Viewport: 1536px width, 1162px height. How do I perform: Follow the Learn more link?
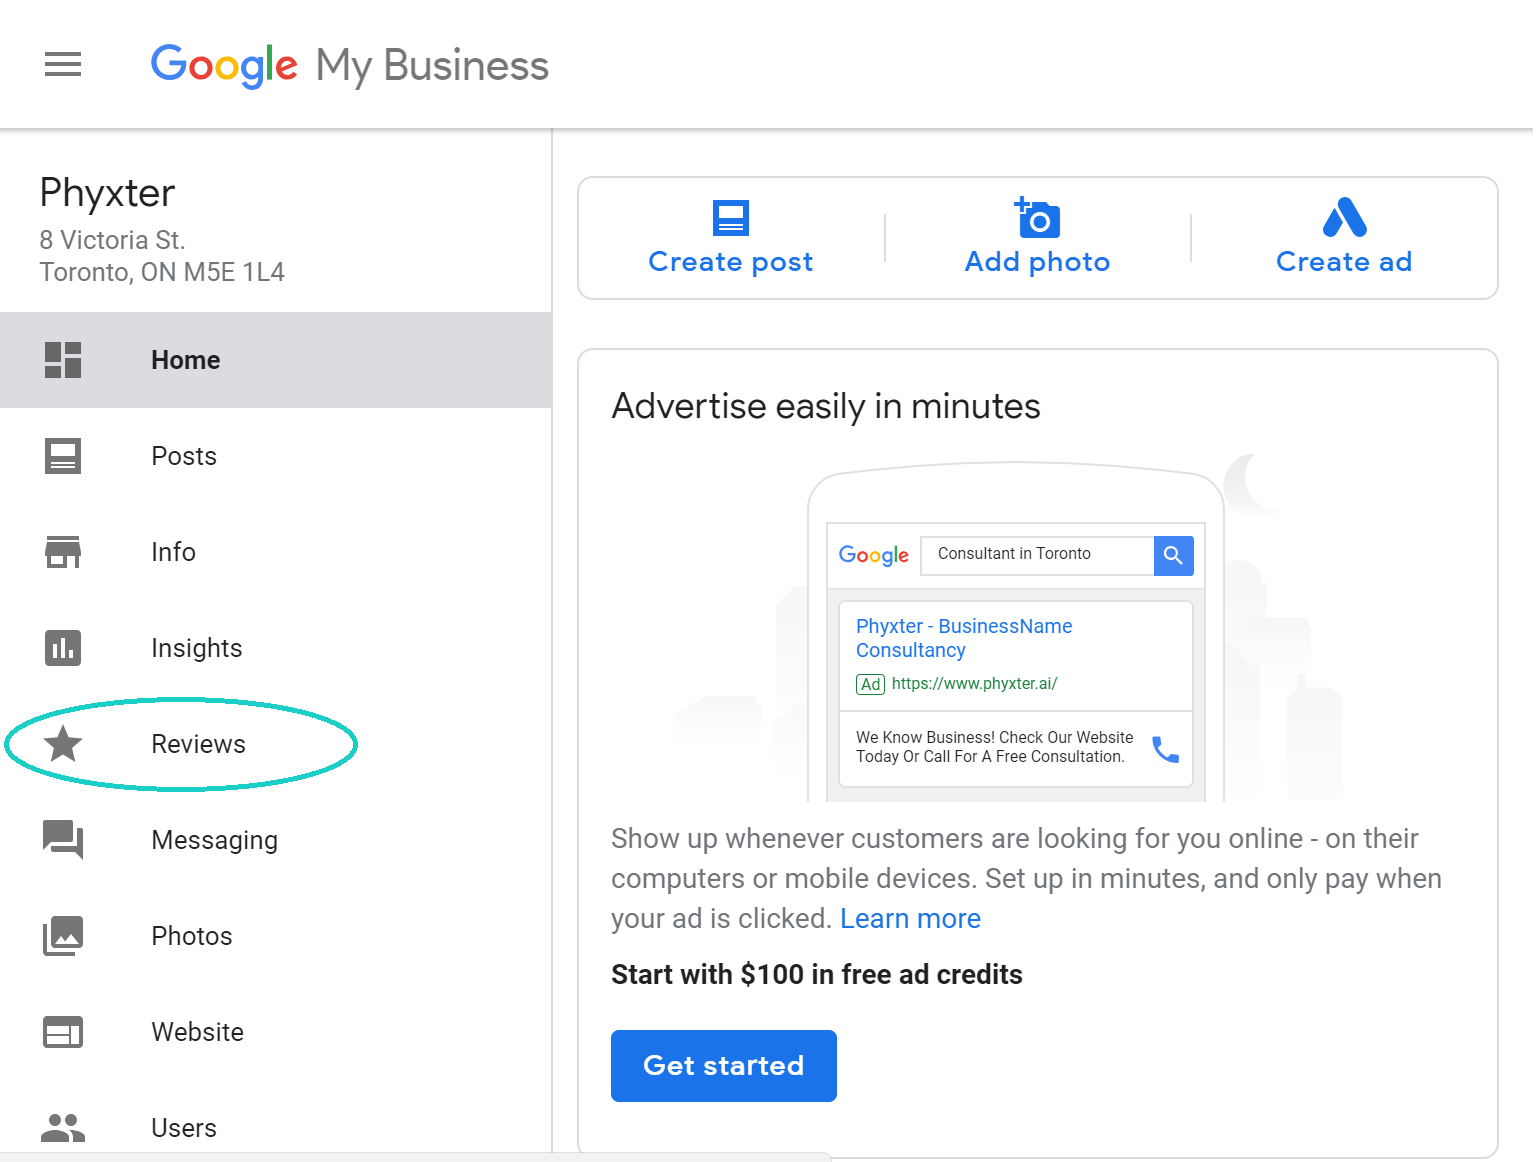910,919
